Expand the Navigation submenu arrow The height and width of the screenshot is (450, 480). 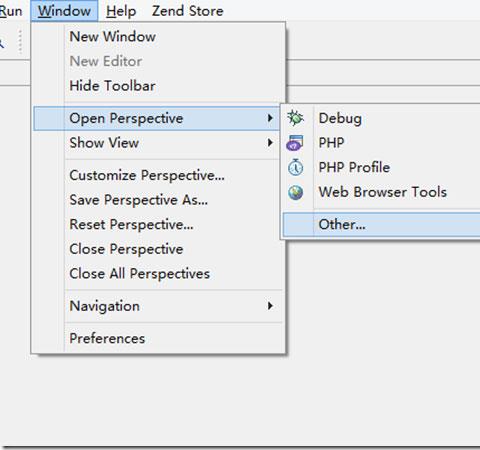(270, 306)
